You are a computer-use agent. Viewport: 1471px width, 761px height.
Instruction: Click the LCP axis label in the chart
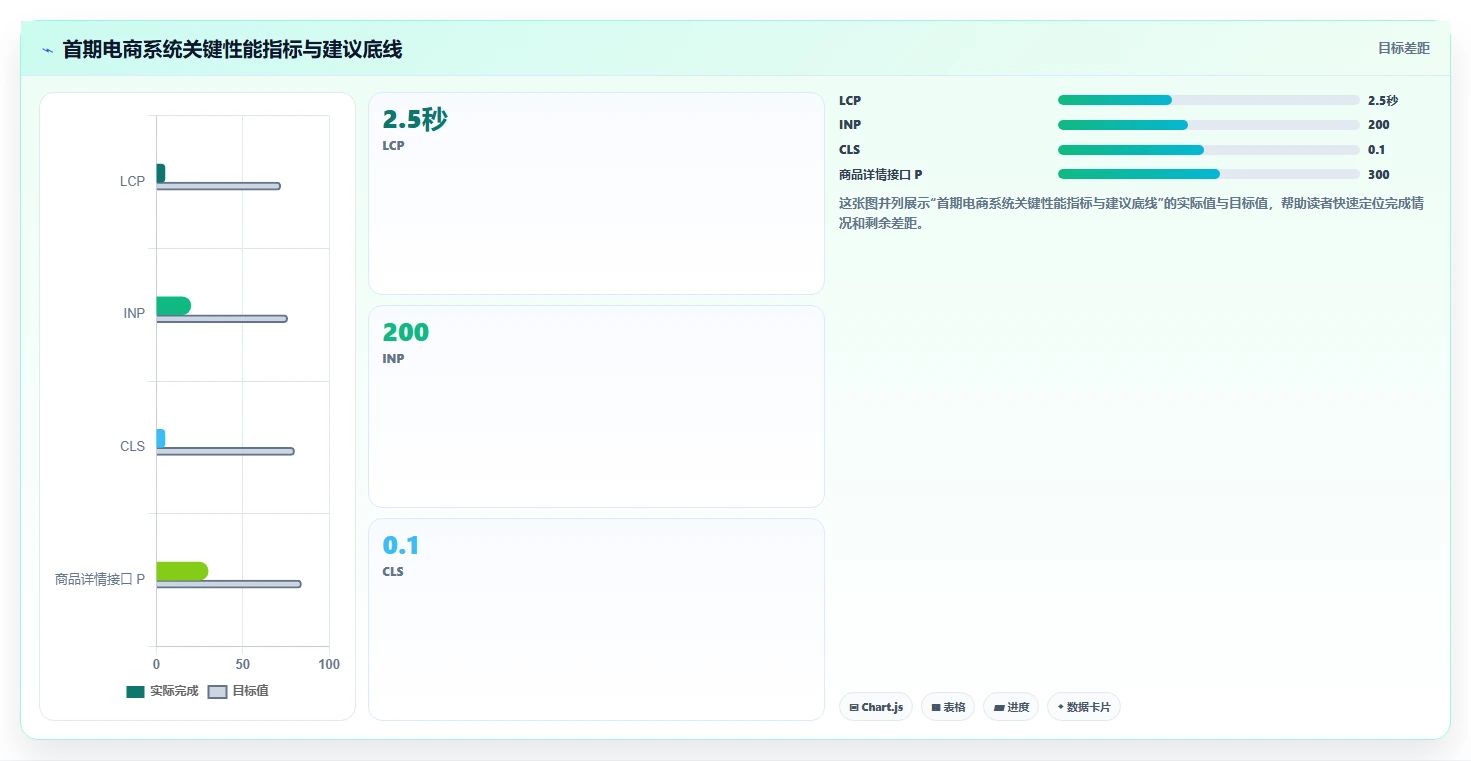coord(132,181)
